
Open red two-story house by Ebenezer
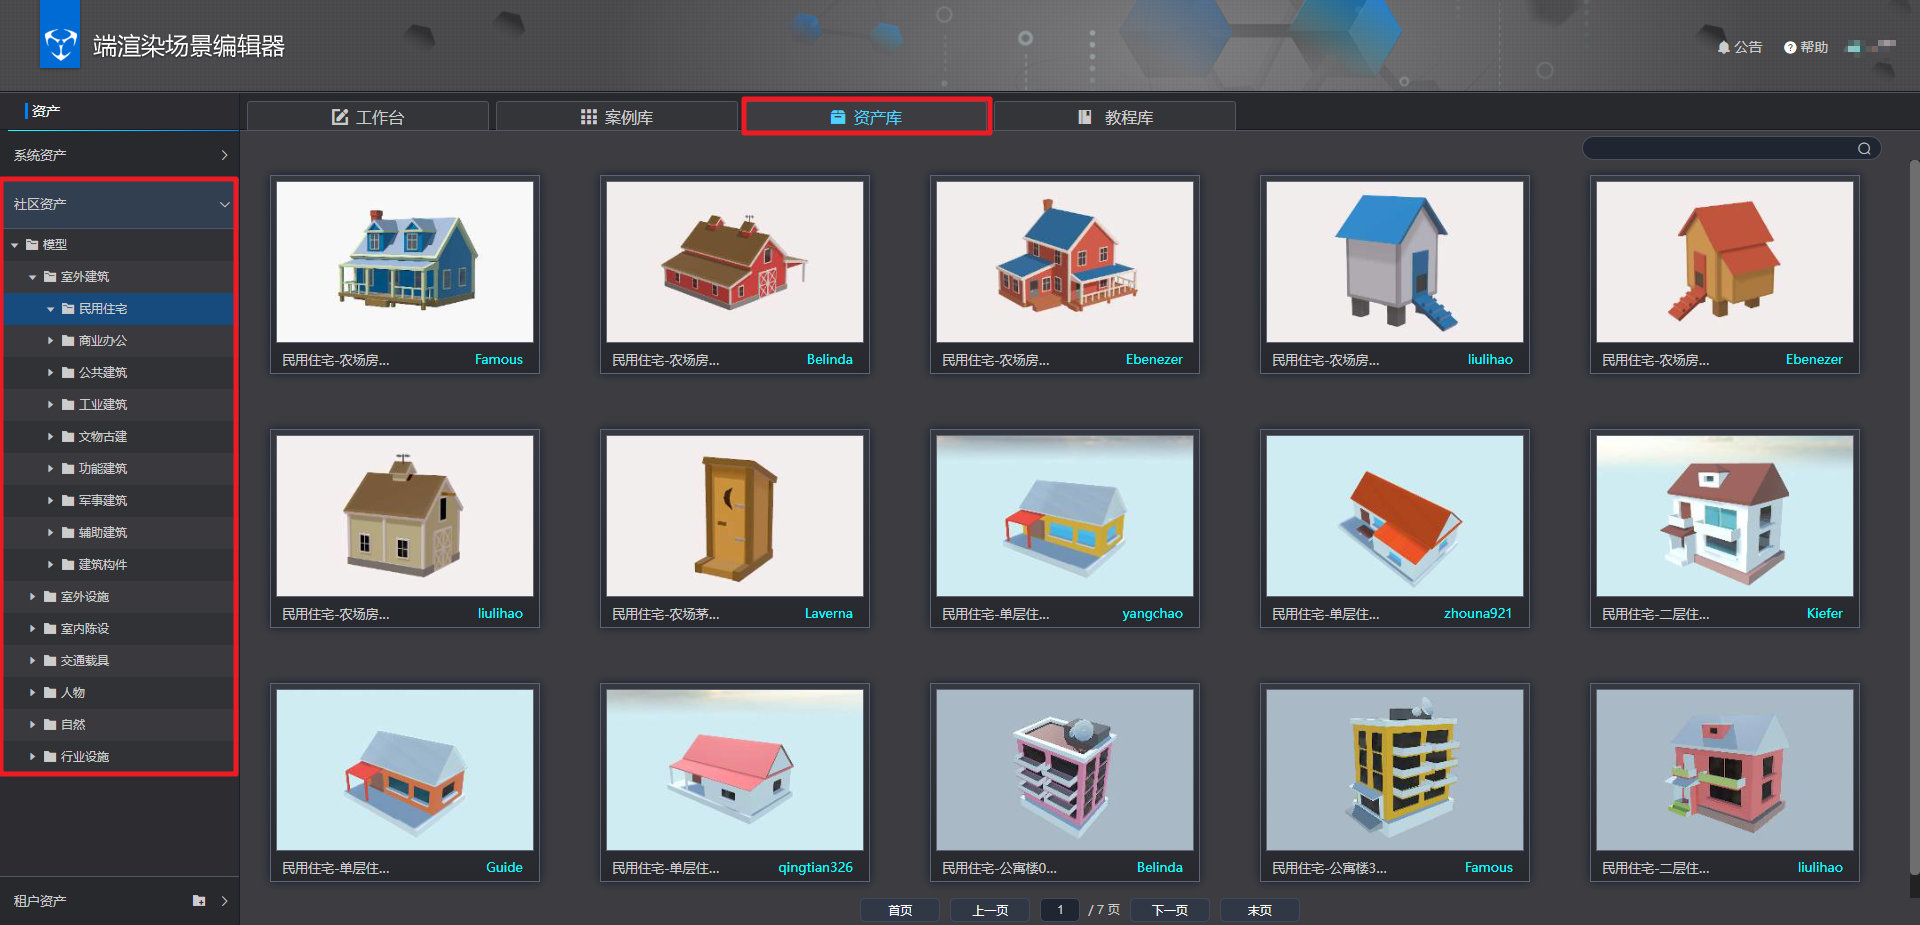[x=1065, y=262]
